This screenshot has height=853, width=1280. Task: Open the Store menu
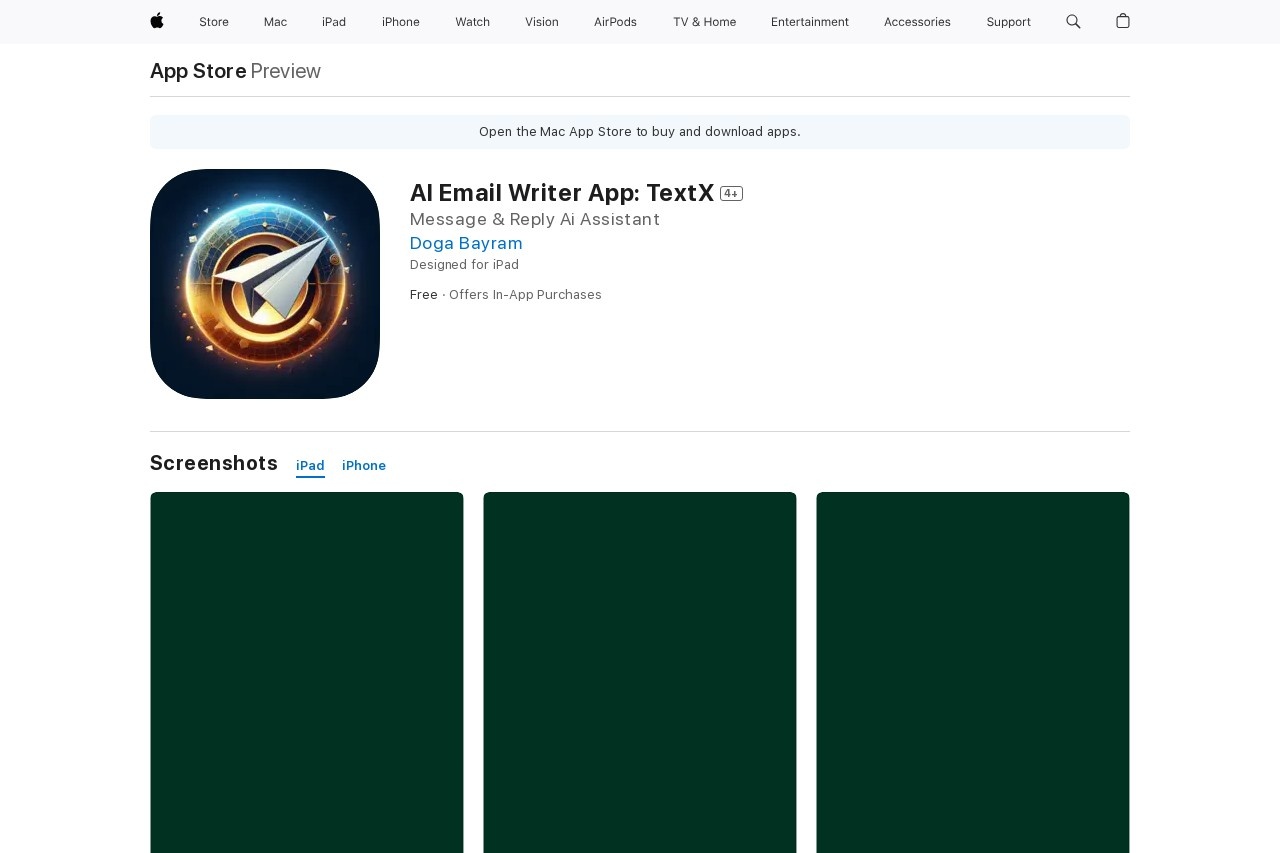[x=214, y=22]
